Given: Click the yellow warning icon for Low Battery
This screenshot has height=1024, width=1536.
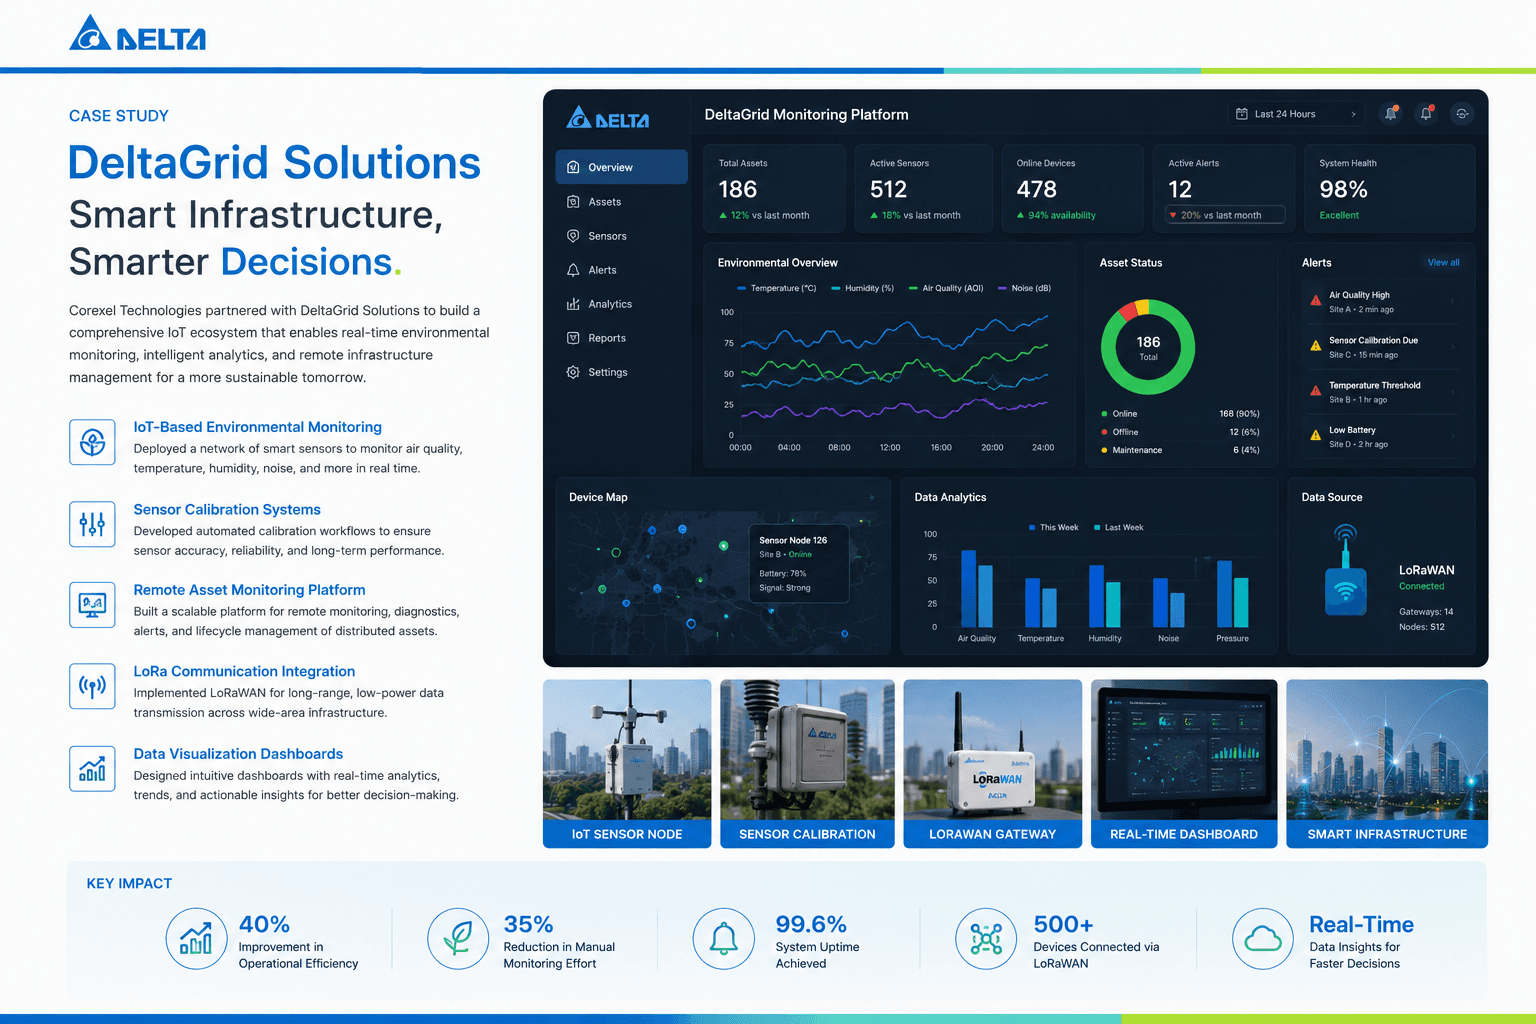Looking at the screenshot, I should pos(1315,435).
